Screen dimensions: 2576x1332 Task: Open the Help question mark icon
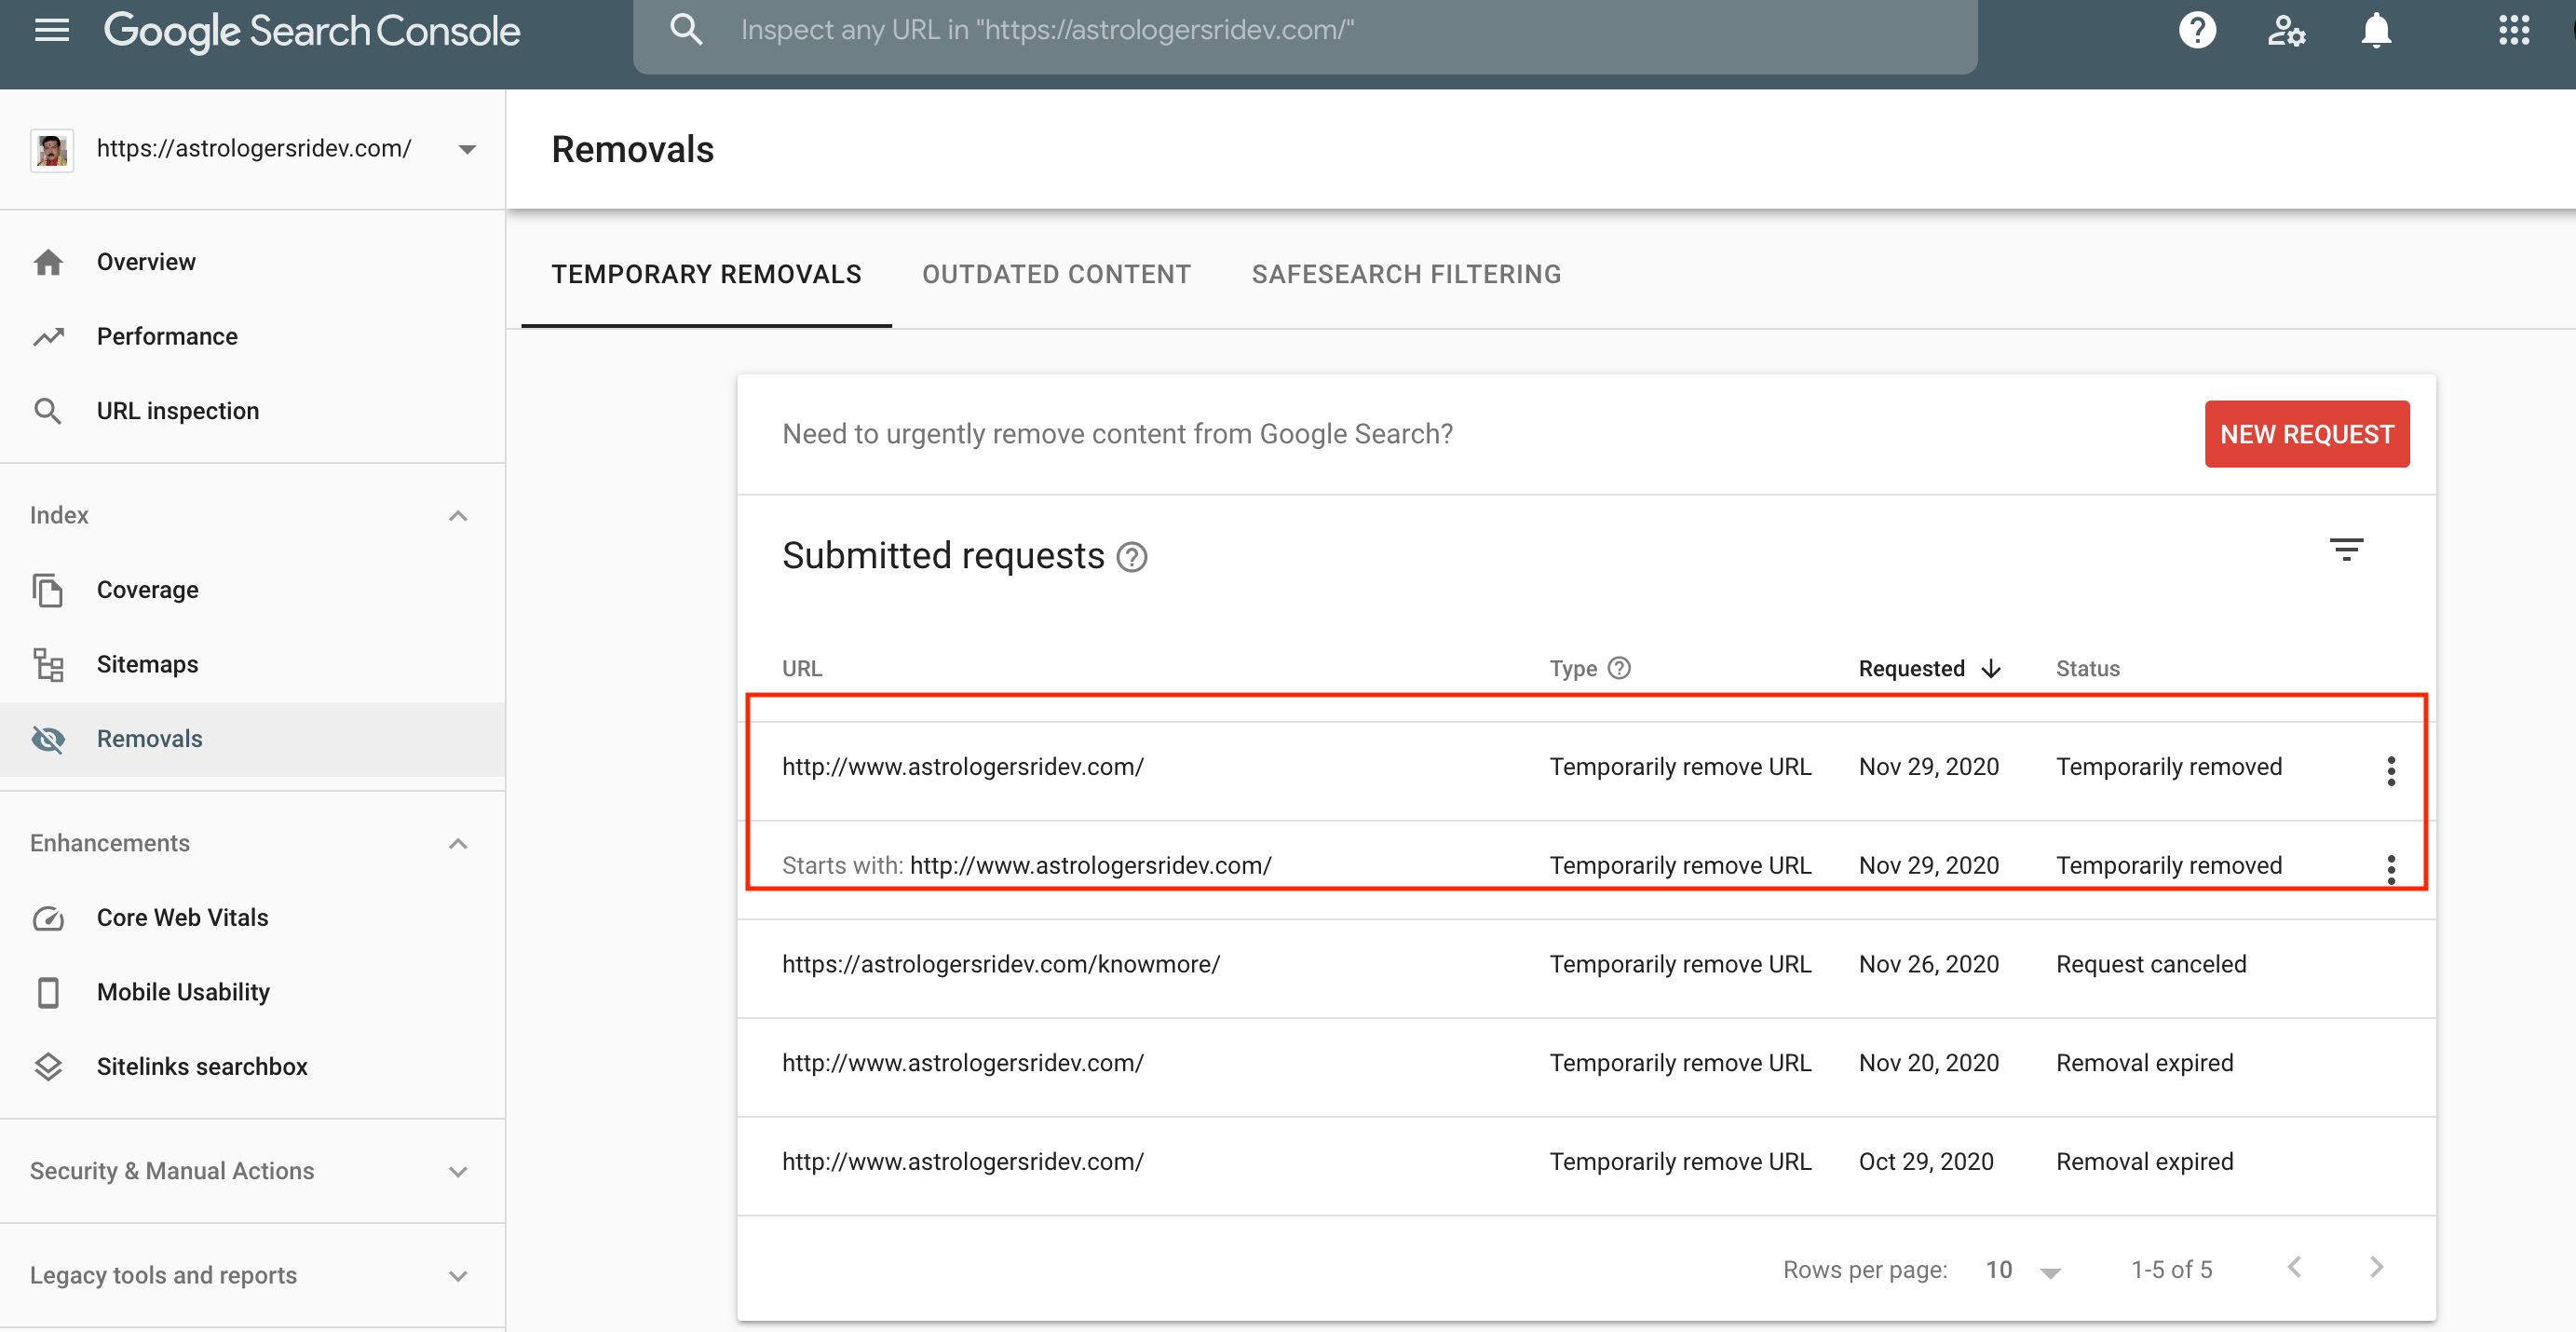[2197, 30]
